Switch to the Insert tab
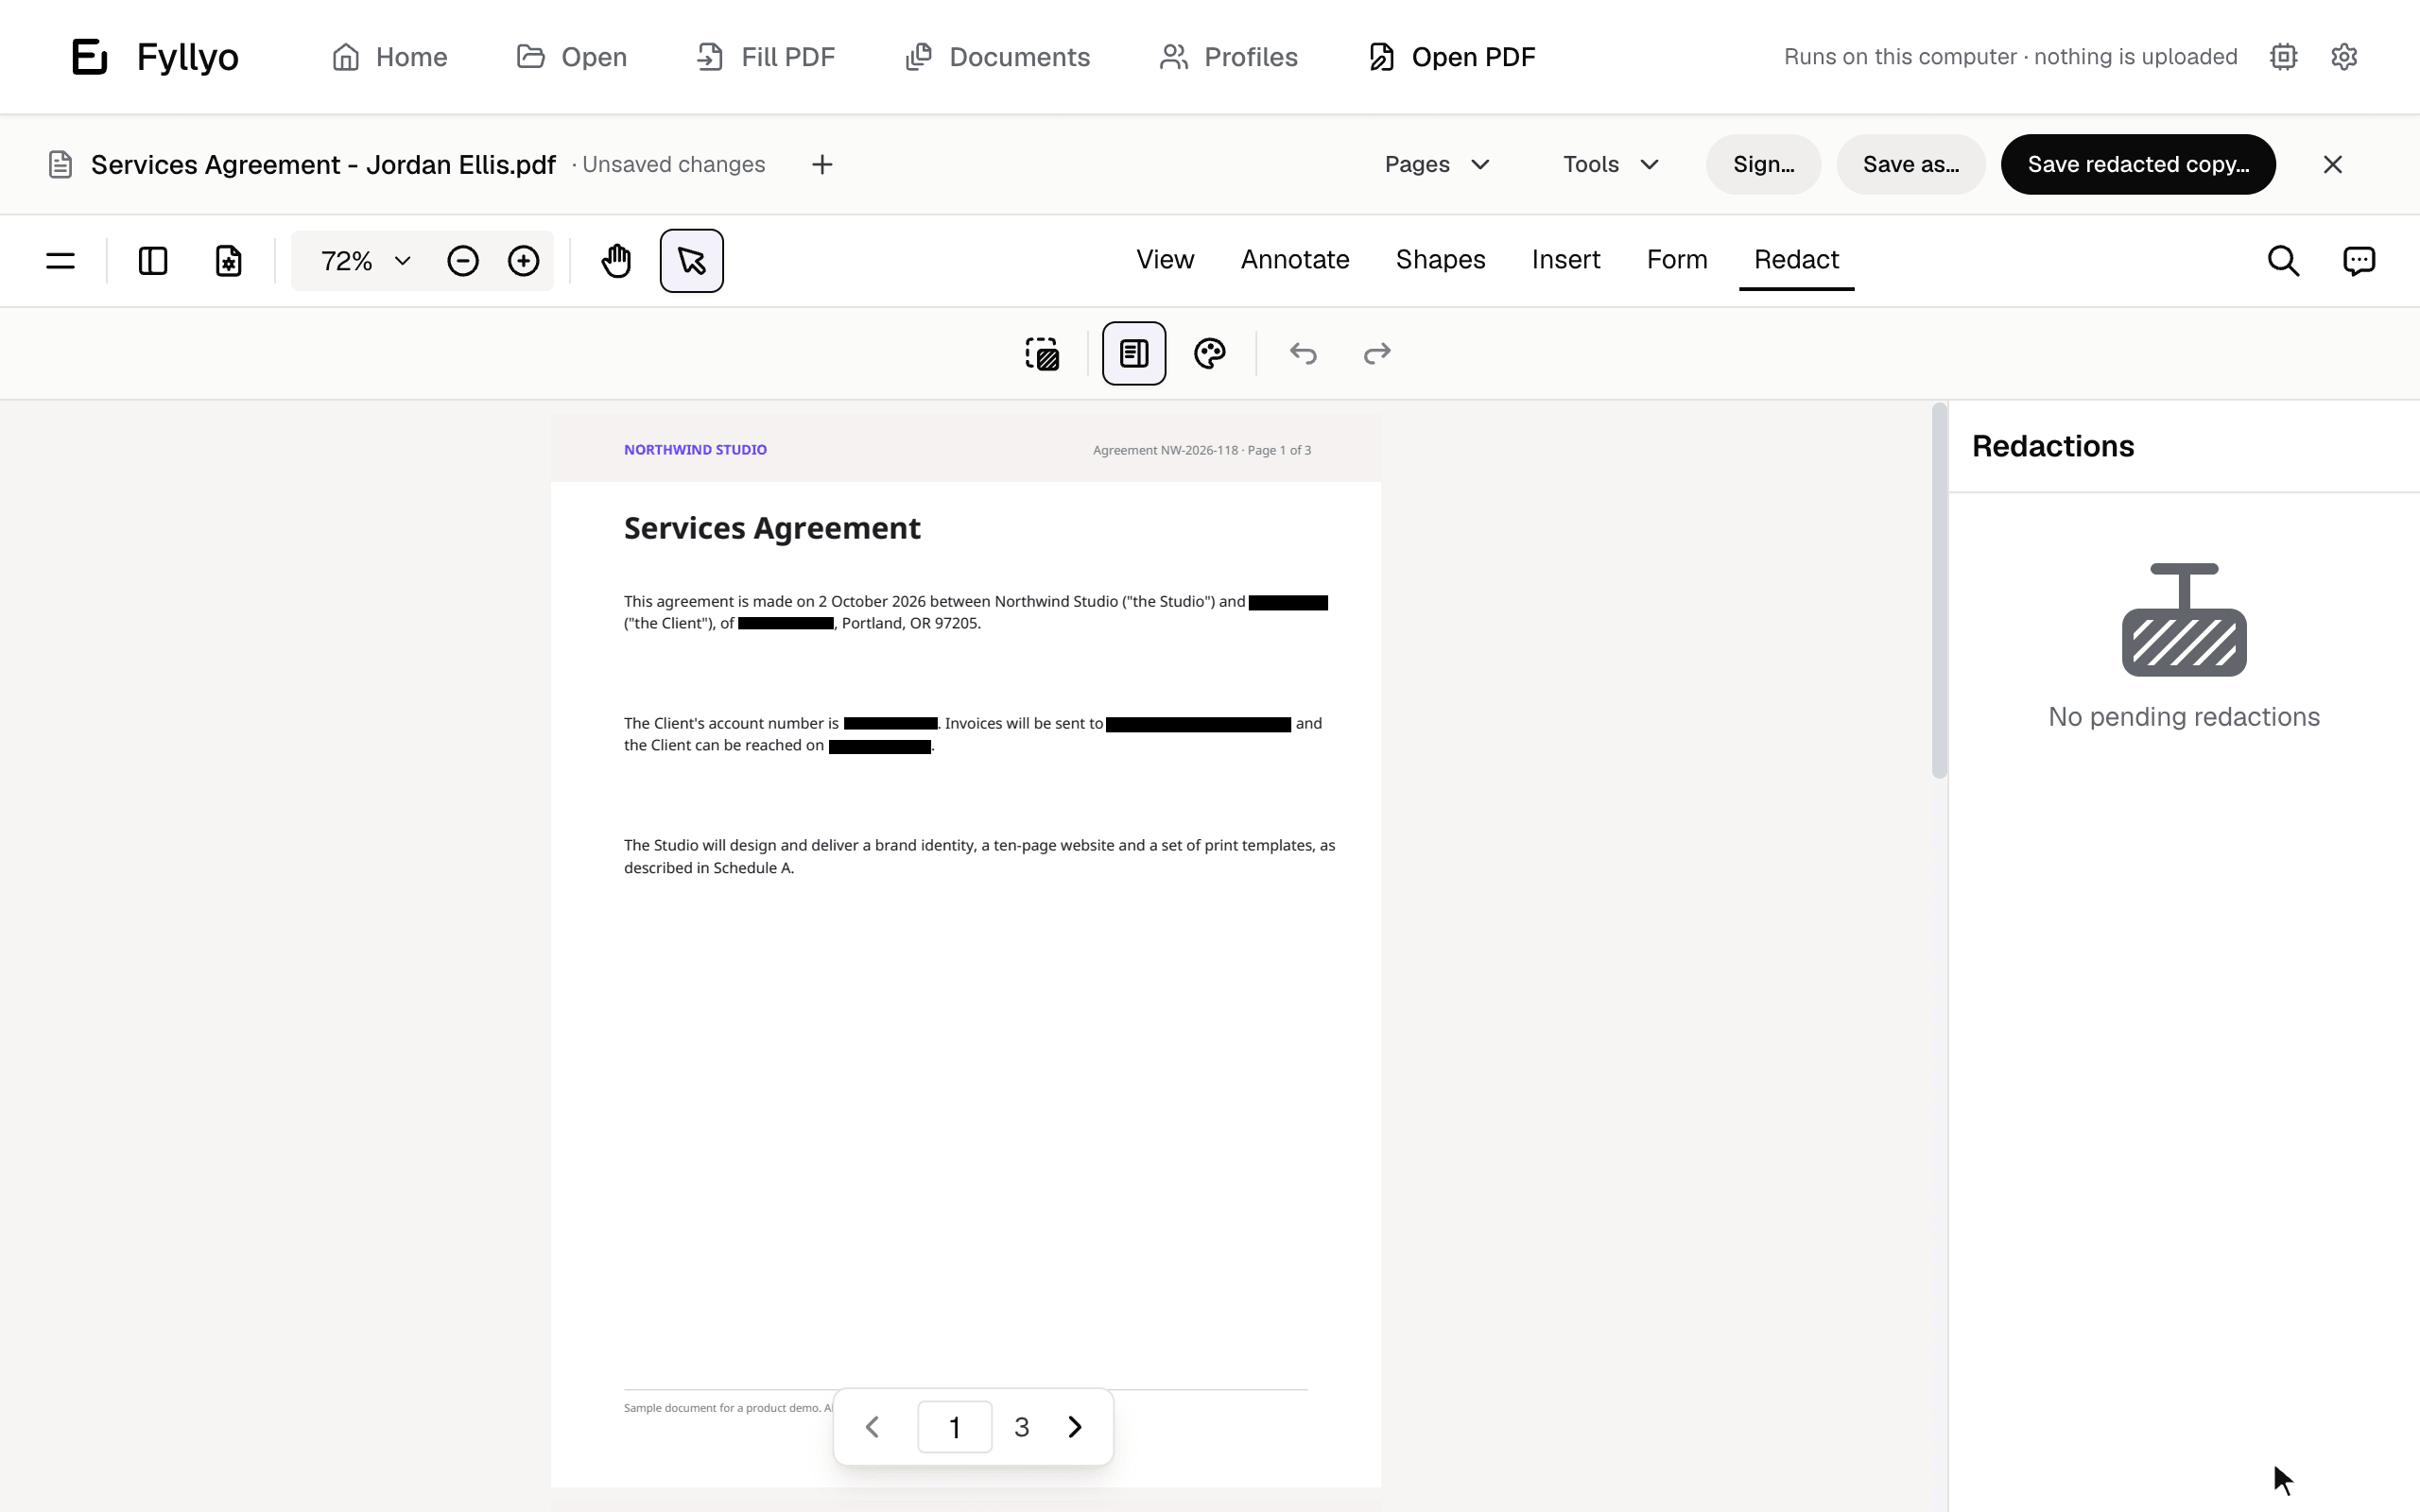Screen dimensions: 2420x1512 tap(1566, 260)
